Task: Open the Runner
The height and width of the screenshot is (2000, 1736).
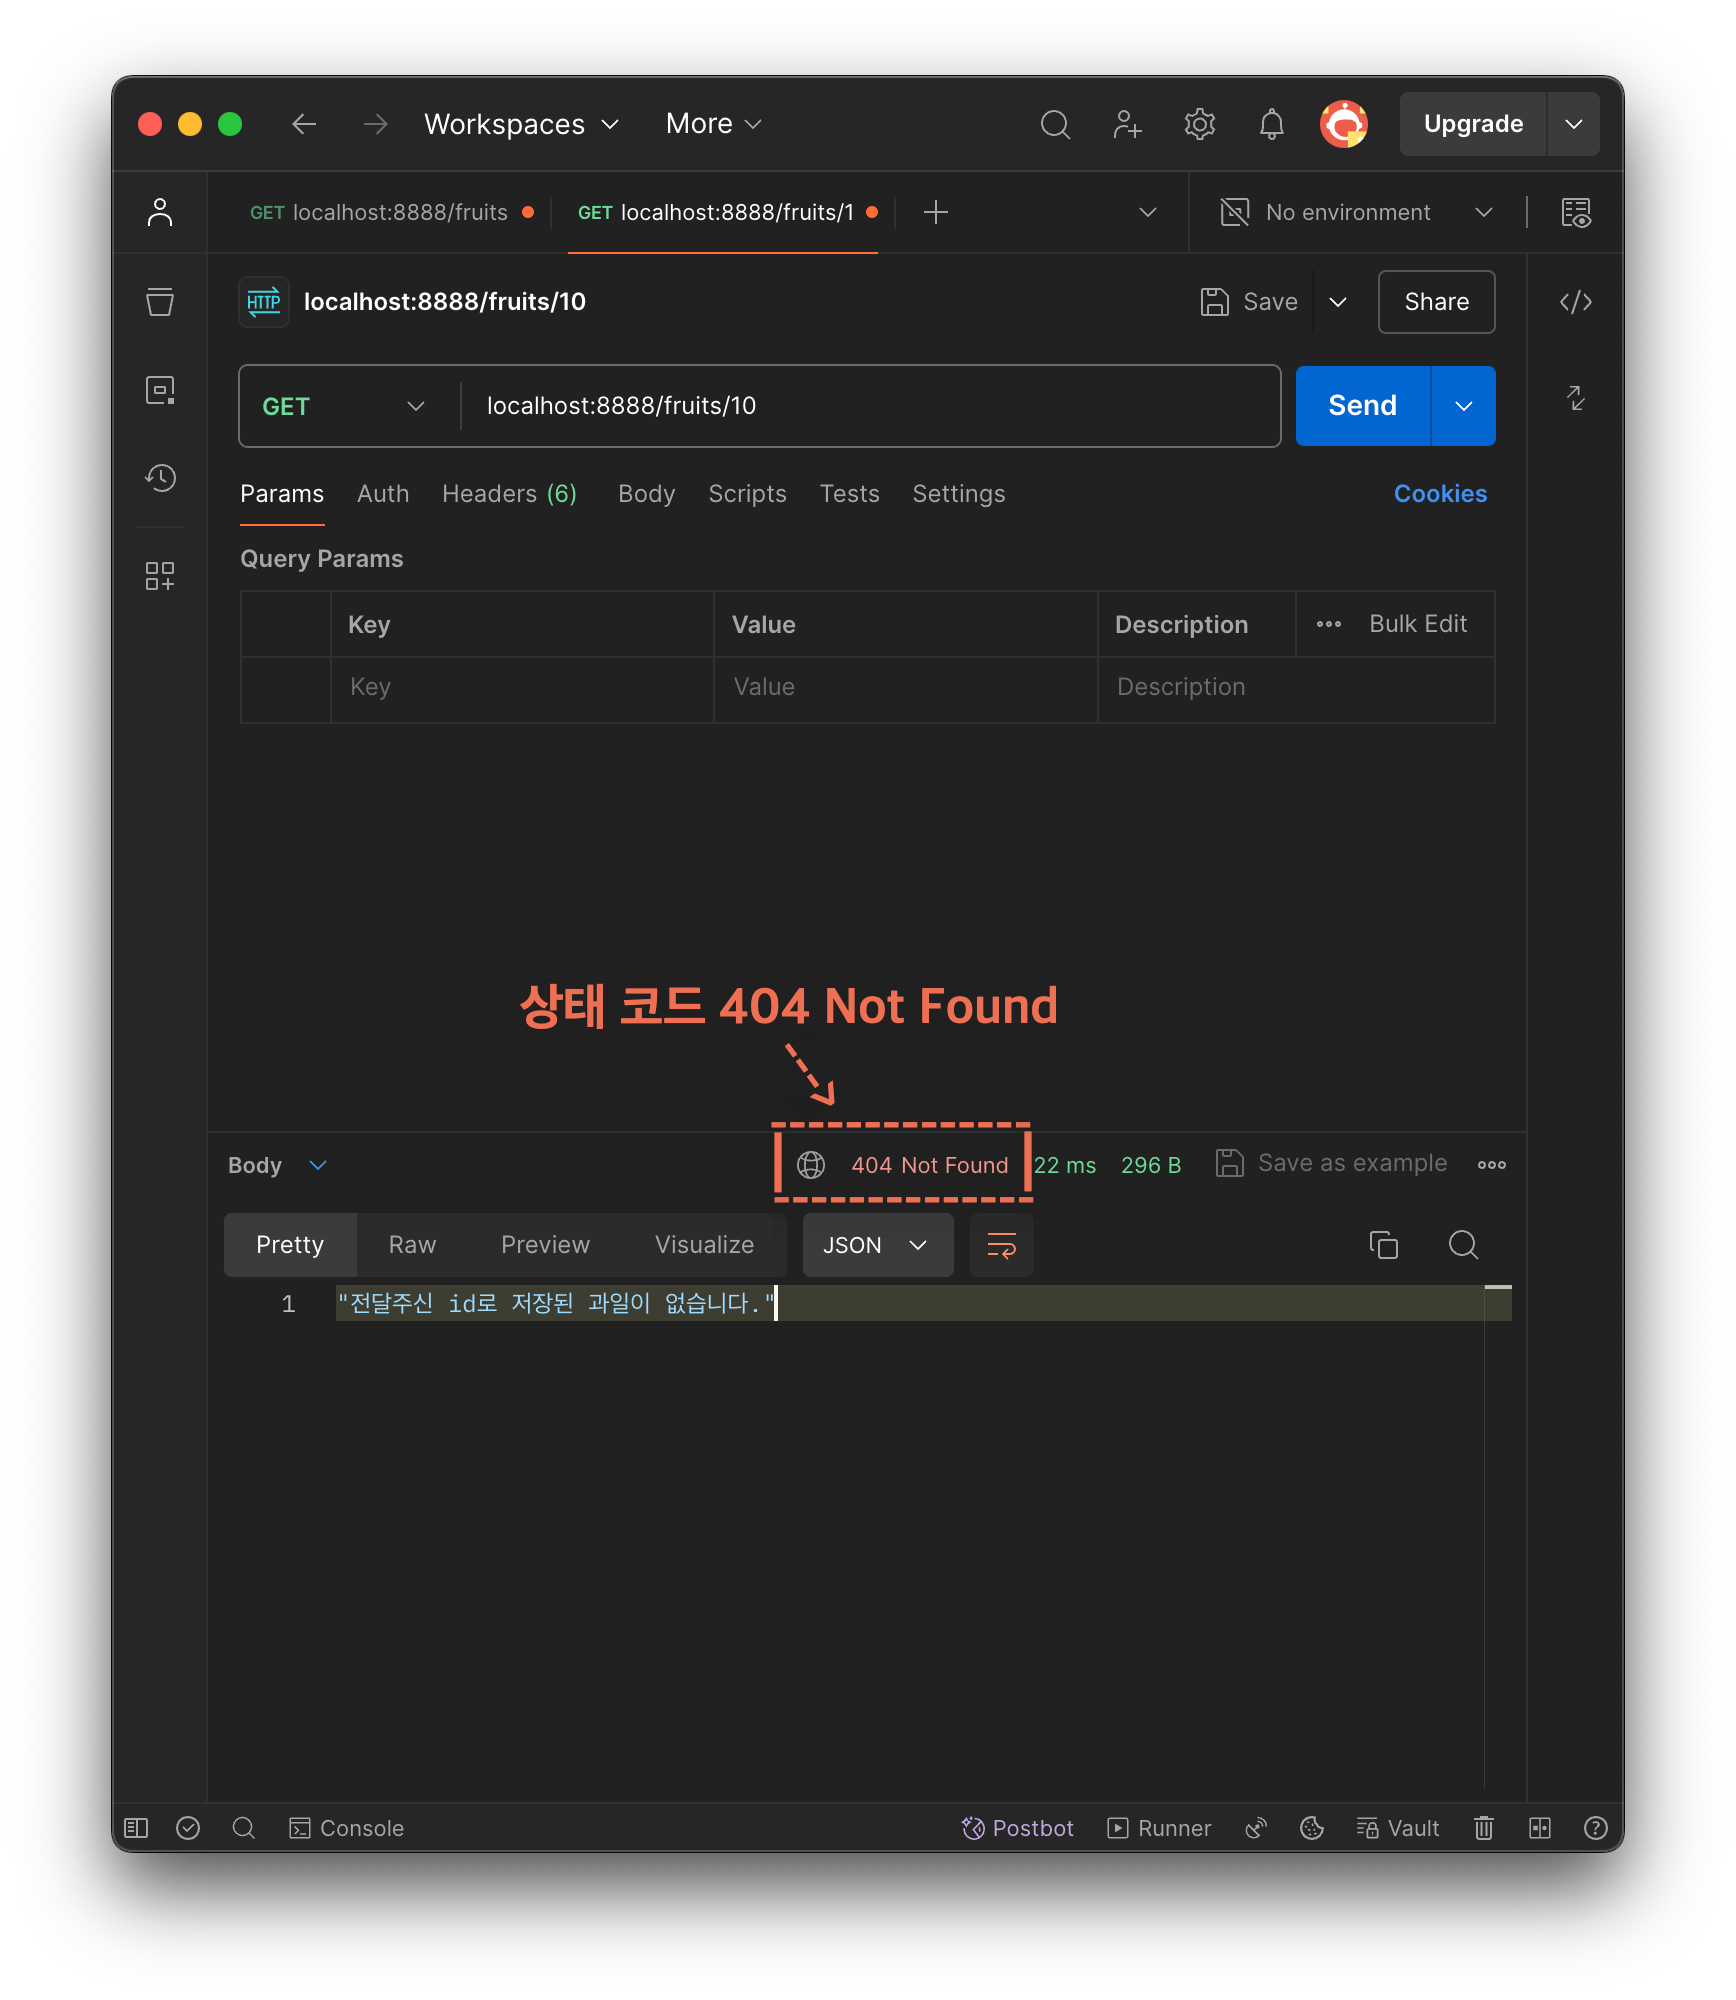Action: pos(1159,1828)
